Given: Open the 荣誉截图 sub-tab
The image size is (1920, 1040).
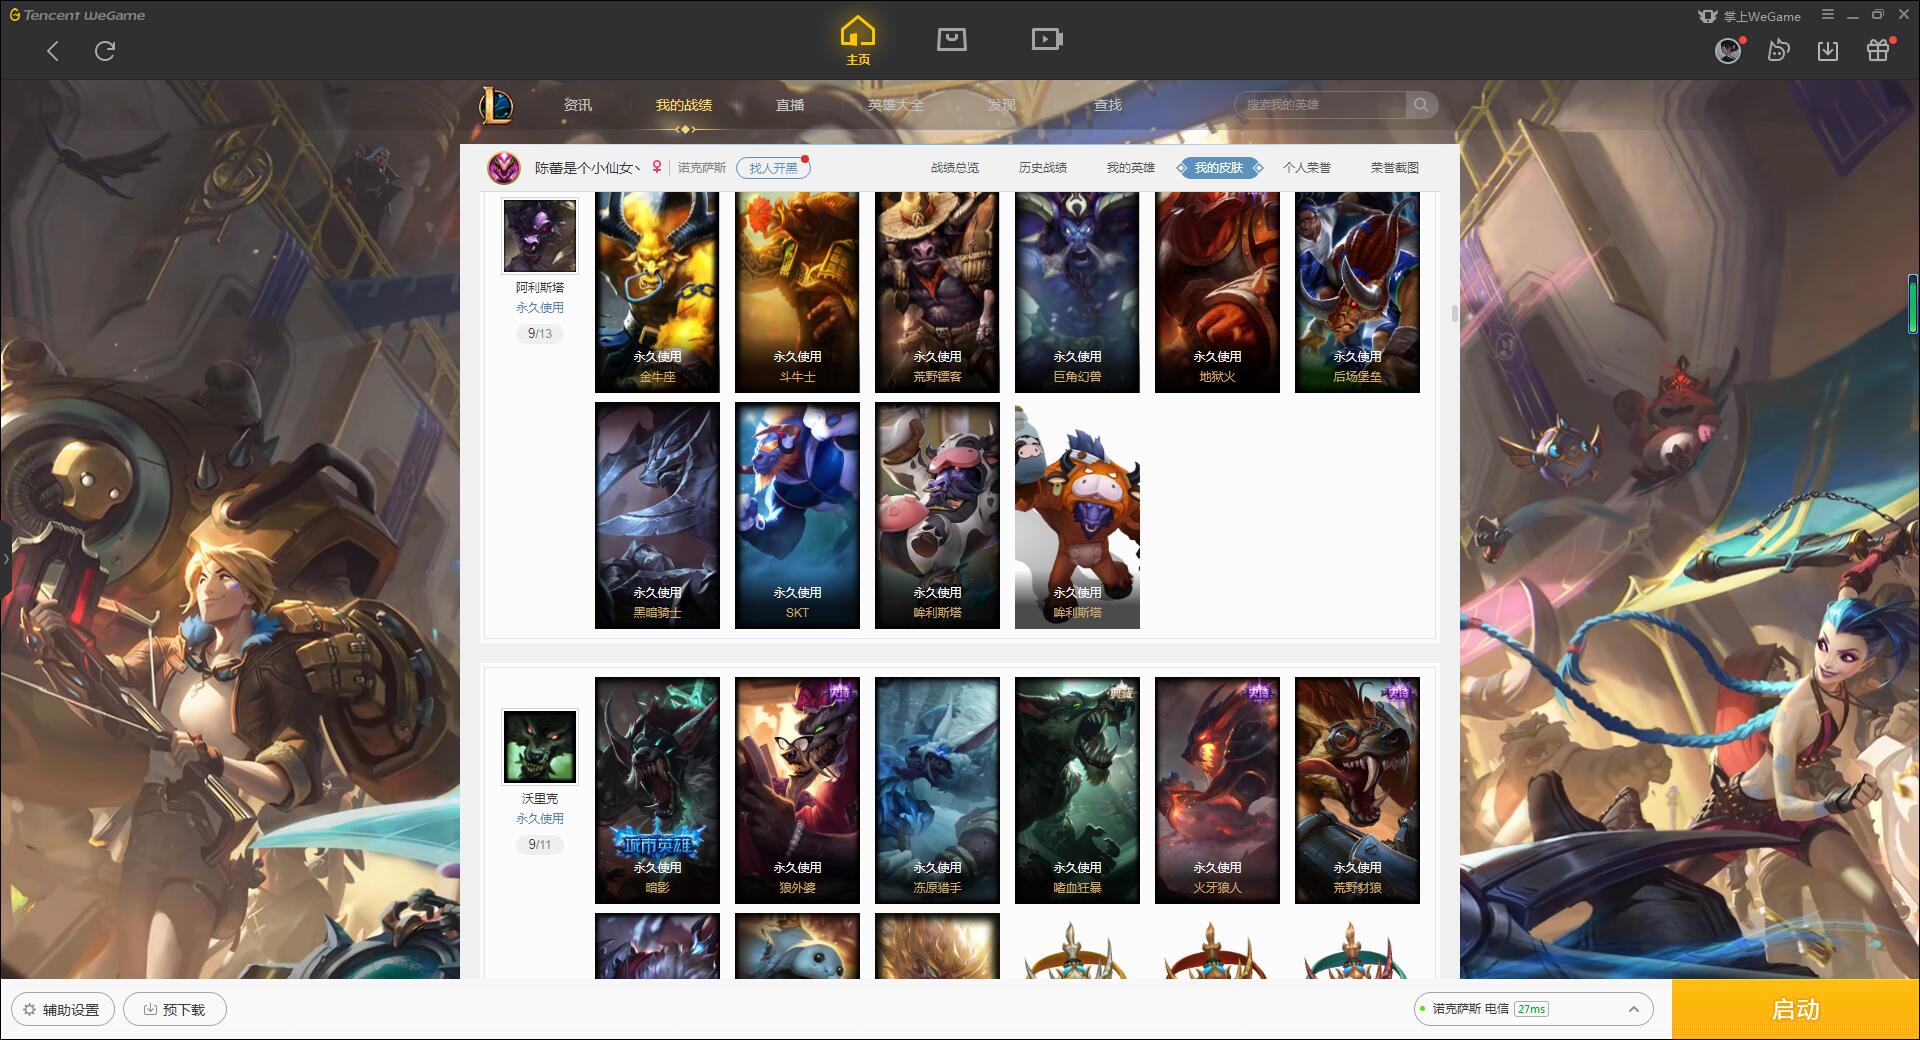Looking at the screenshot, I should pyautogui.click(x=1395, y=168).
